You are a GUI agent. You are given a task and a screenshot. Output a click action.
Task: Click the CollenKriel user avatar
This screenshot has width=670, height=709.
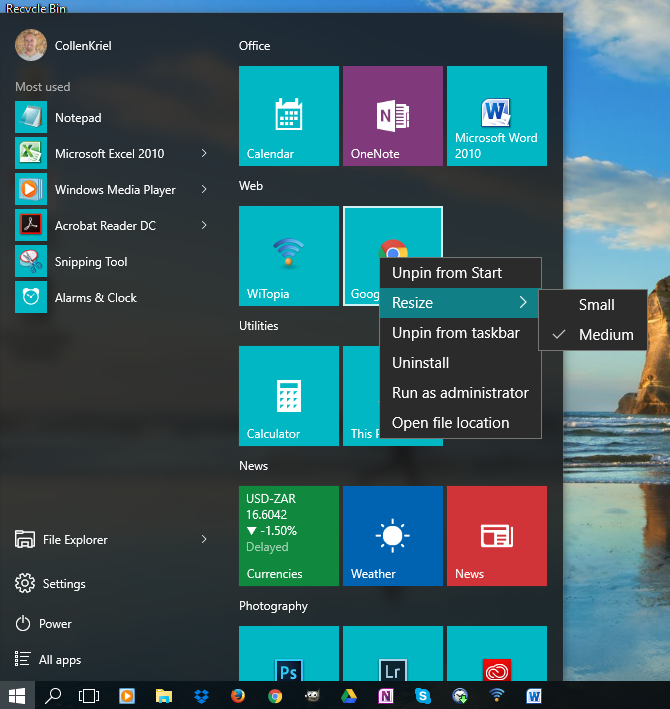click(31, 45)
